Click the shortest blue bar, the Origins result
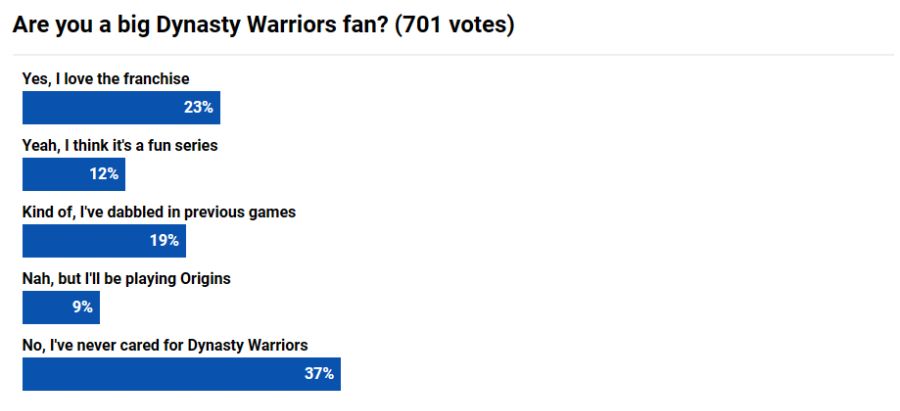 tap(61, 307)
